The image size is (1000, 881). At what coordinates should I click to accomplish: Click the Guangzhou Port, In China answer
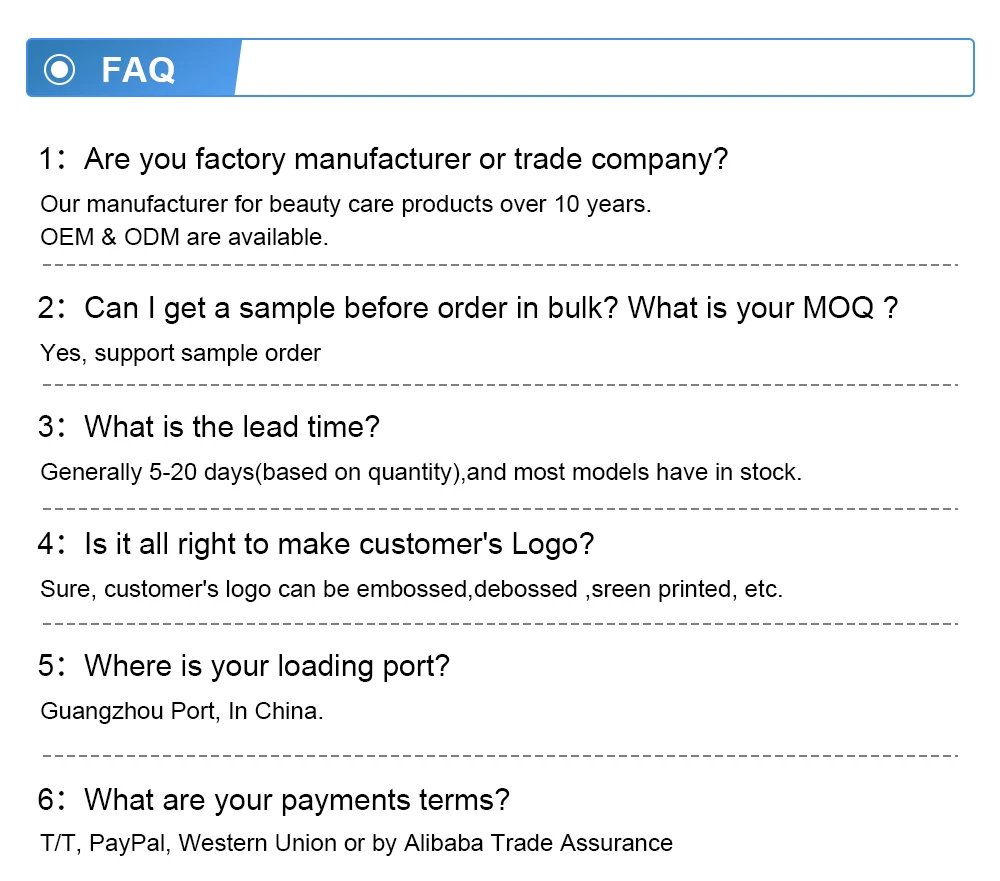pos(182,711)
